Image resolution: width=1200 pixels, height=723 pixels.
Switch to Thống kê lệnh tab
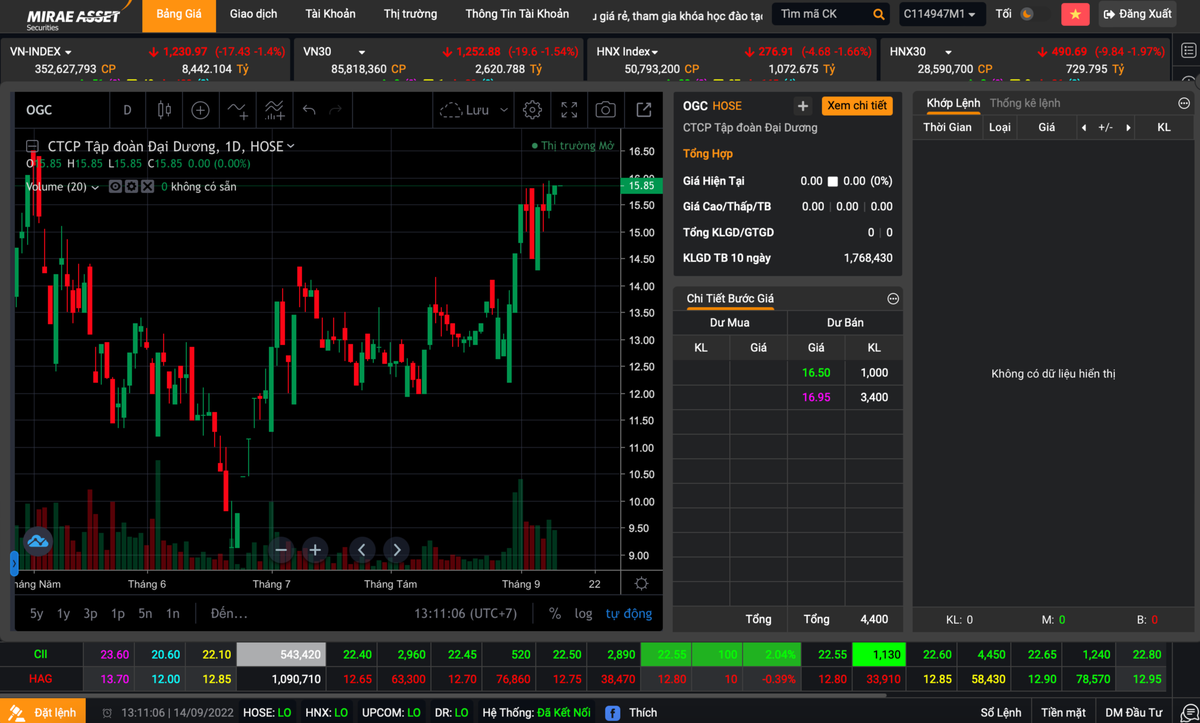click(x=1024, y=103)
